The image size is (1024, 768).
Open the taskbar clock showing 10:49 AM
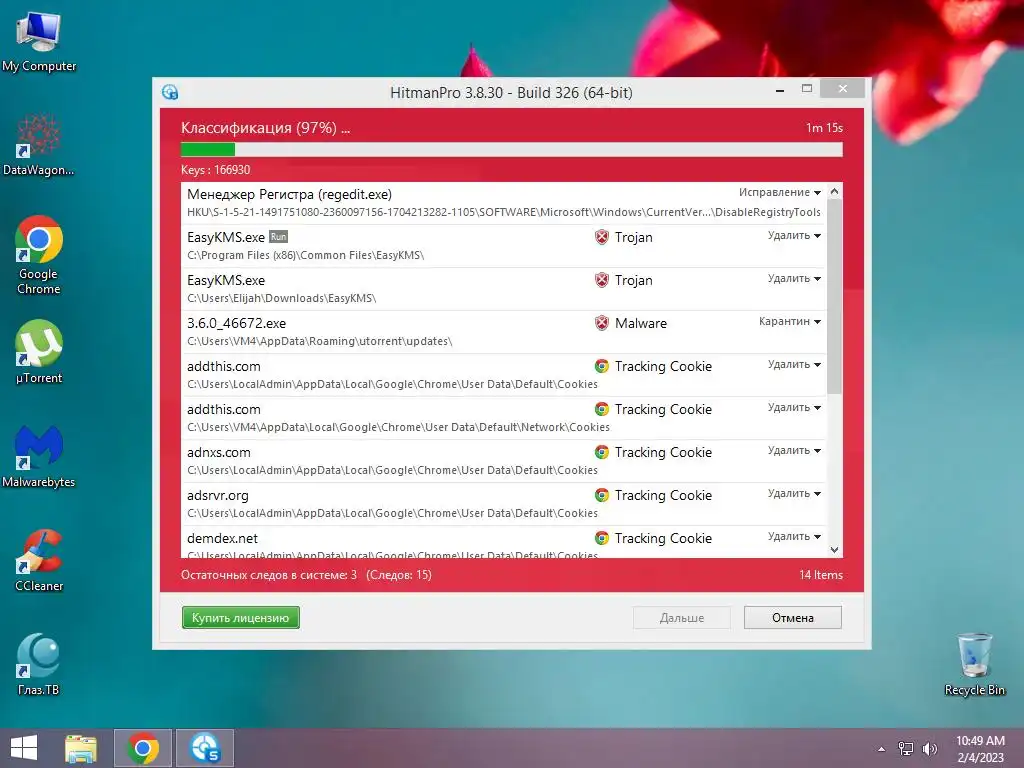(980, 749)
